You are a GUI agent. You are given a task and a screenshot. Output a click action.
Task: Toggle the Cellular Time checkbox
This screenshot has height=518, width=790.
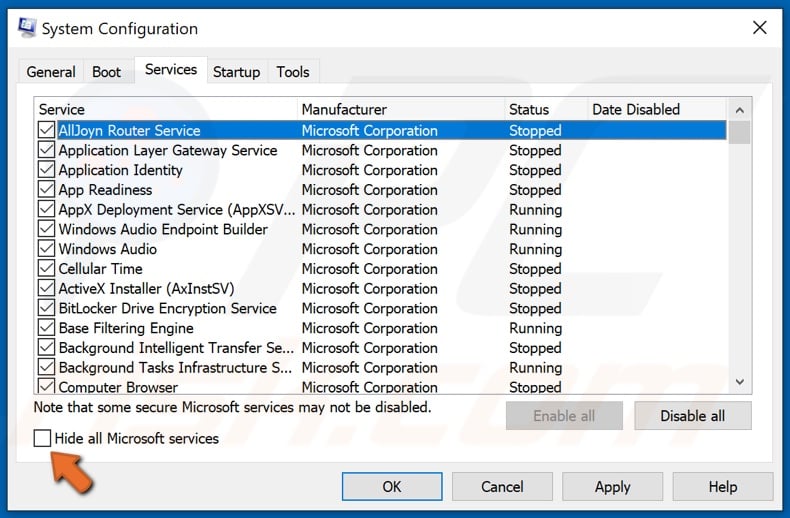tap(46, 268)
